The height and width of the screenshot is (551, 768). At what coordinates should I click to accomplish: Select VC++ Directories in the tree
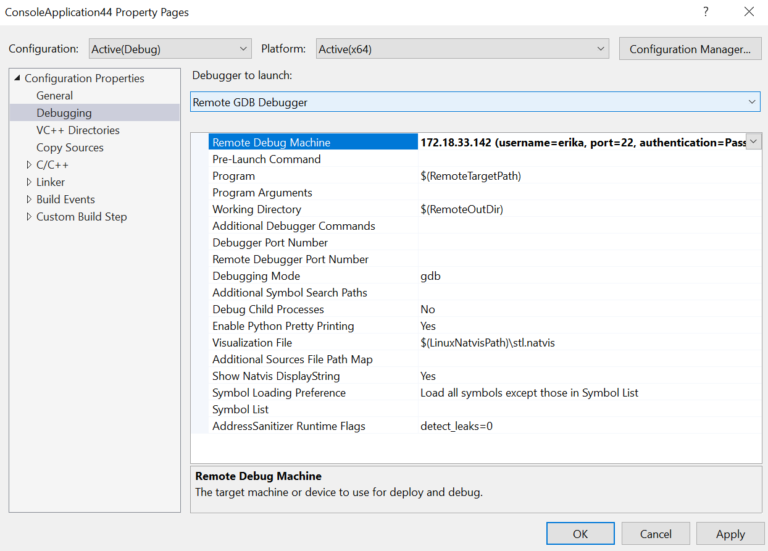coord(77,130)
